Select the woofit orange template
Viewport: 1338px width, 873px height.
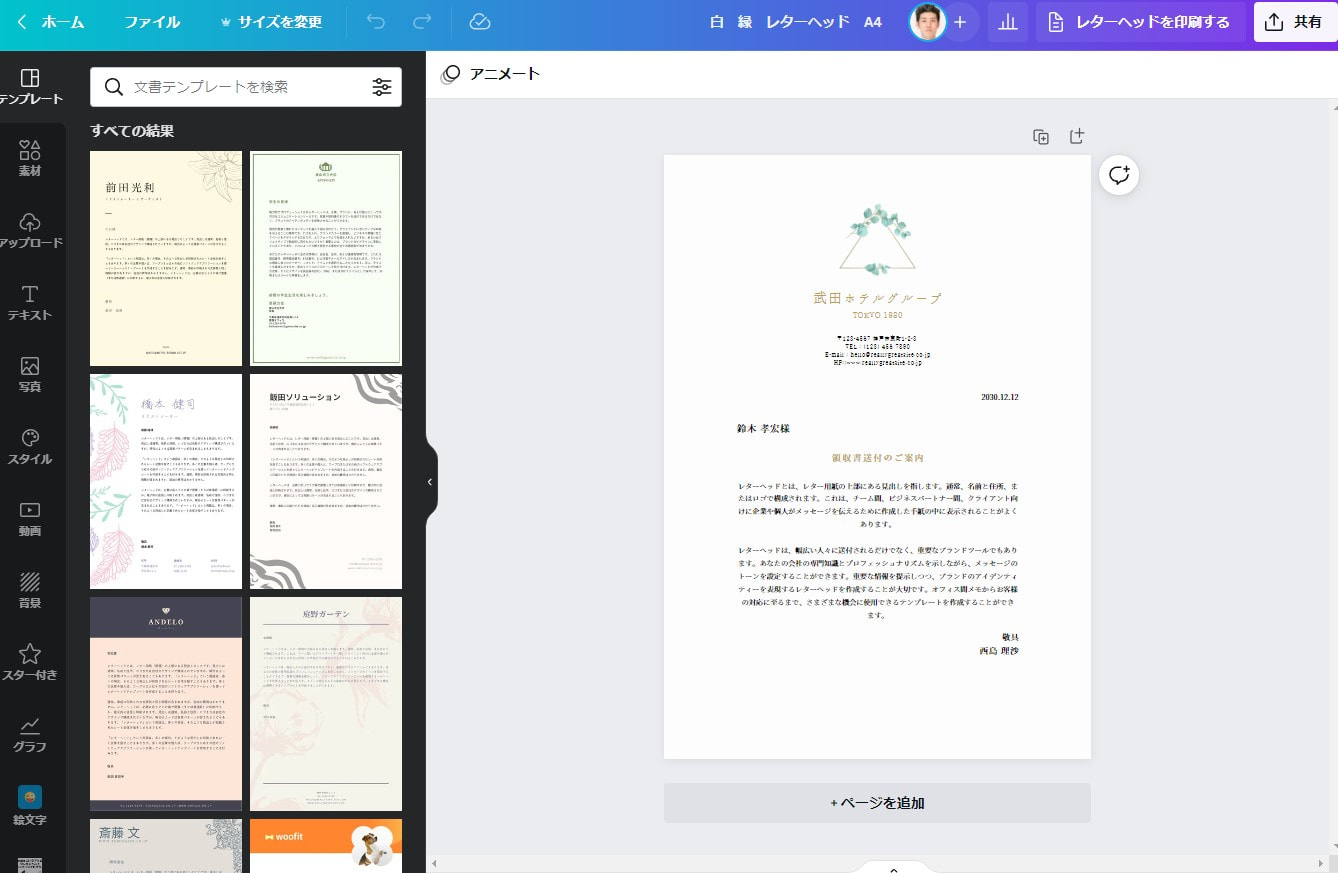tap(326, 846)
